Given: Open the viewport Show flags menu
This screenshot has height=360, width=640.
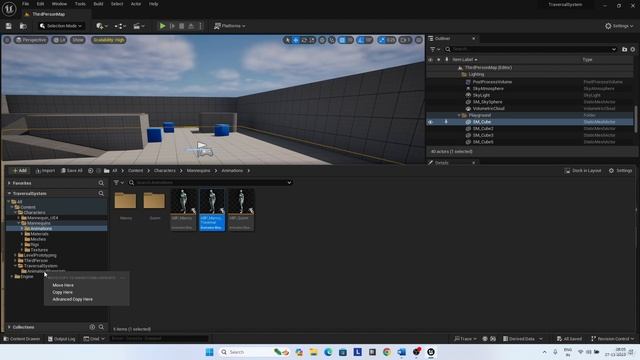Looking at the screenshot, I should pos(78,40).
